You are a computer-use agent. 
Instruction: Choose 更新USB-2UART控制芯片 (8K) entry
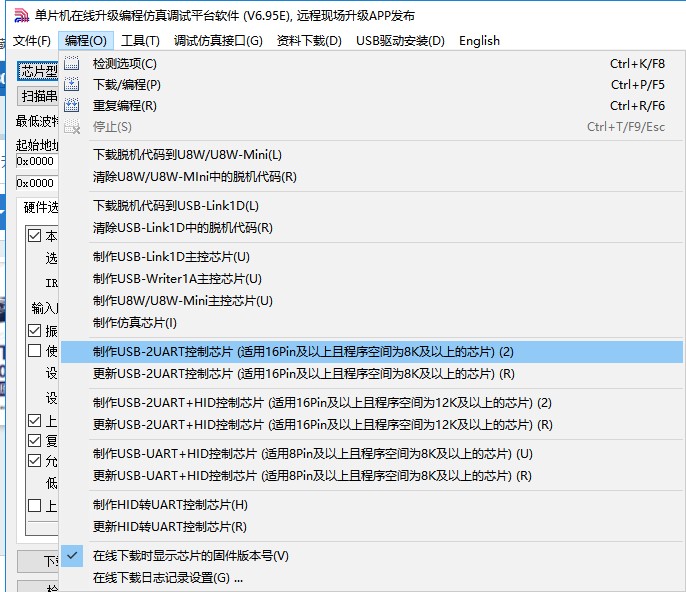372,374
